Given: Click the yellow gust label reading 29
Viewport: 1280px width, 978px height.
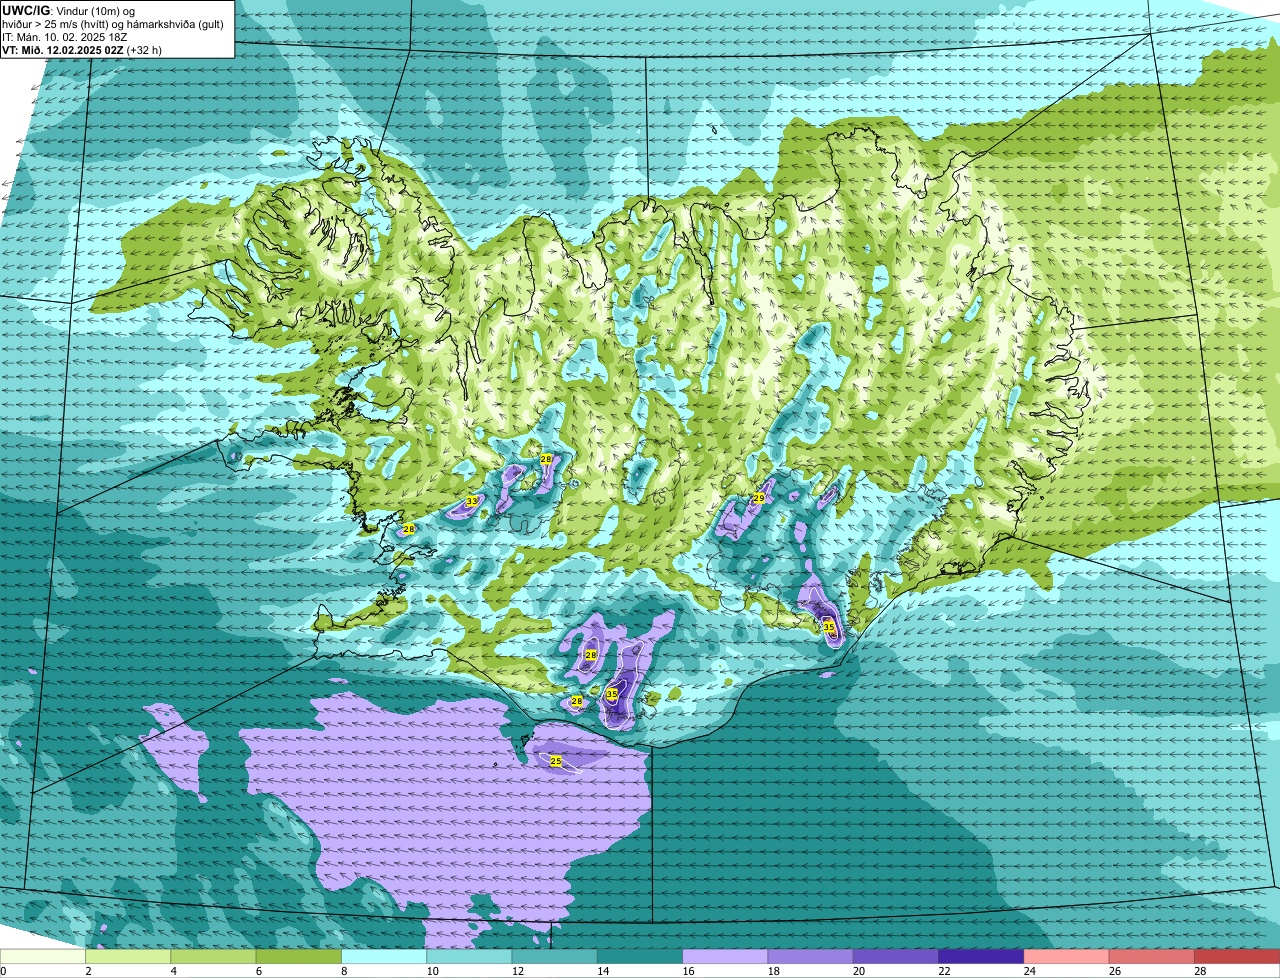Looking at the screenshot, I should tap(759, 498).
